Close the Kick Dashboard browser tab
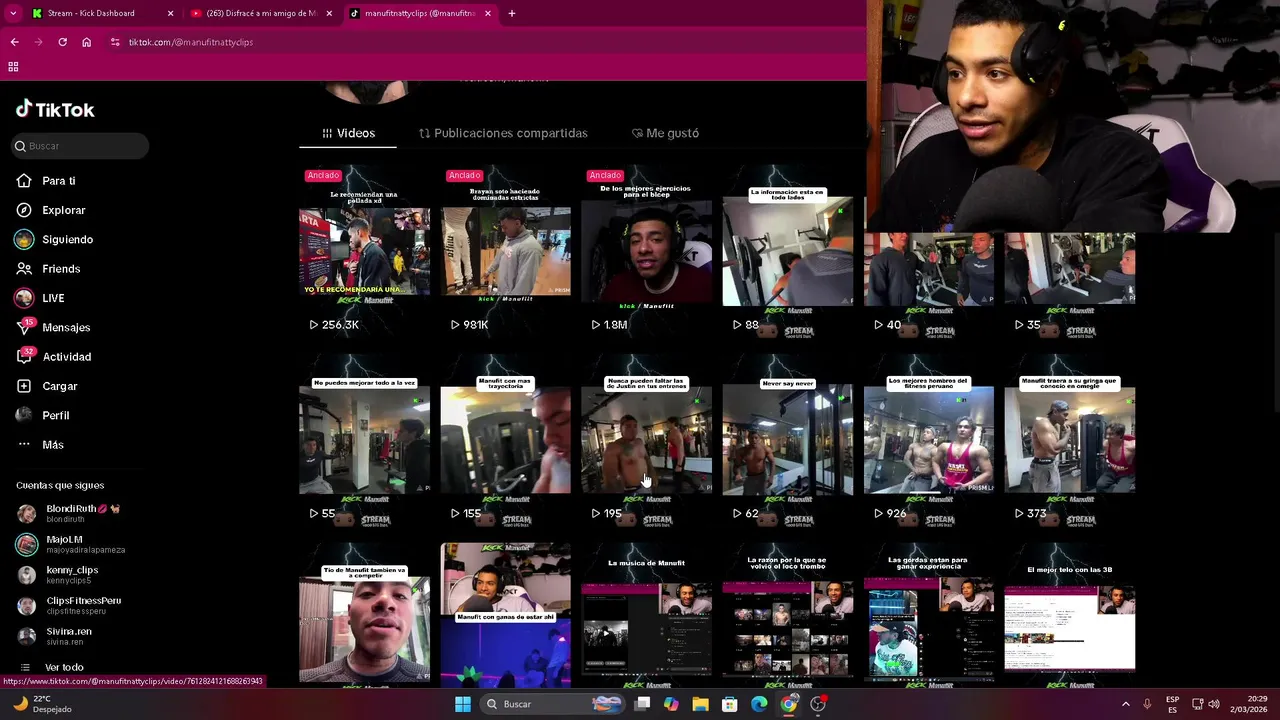 pos(170,13)
